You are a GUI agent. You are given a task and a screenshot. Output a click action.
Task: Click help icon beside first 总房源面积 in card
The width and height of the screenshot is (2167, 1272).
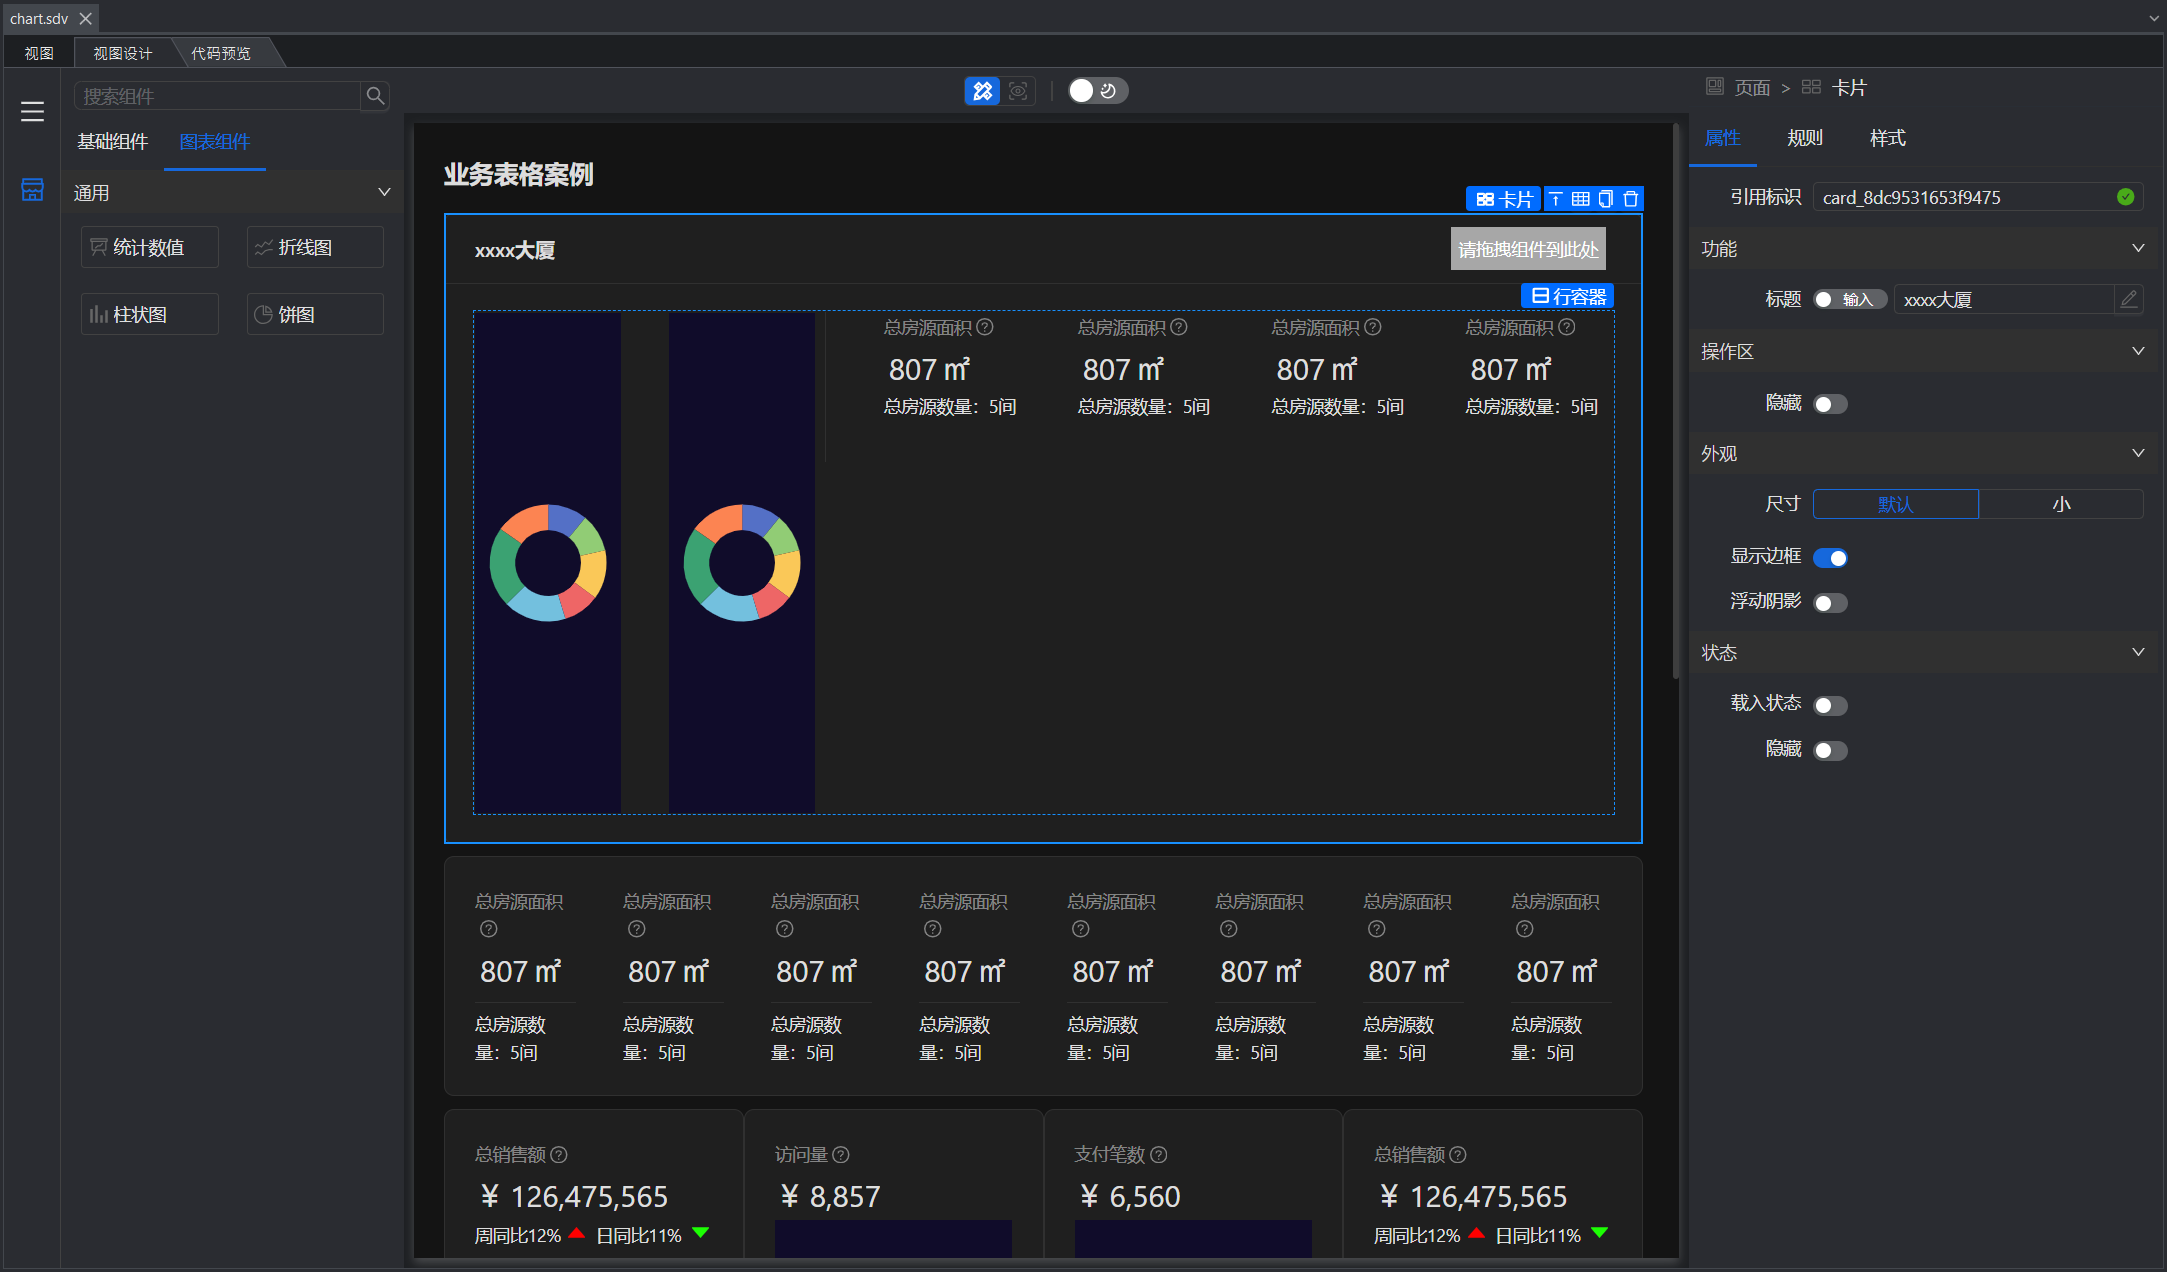985,327
